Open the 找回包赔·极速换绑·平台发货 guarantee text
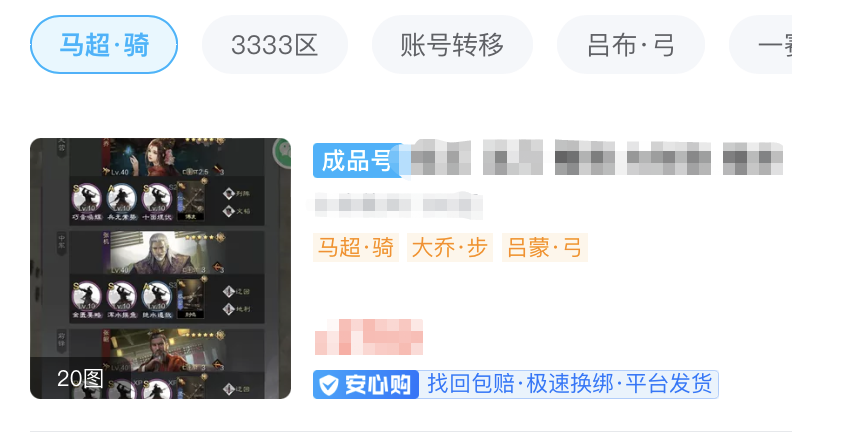The width and height of the screenshot is (848, 436). (x=569, y=384)
